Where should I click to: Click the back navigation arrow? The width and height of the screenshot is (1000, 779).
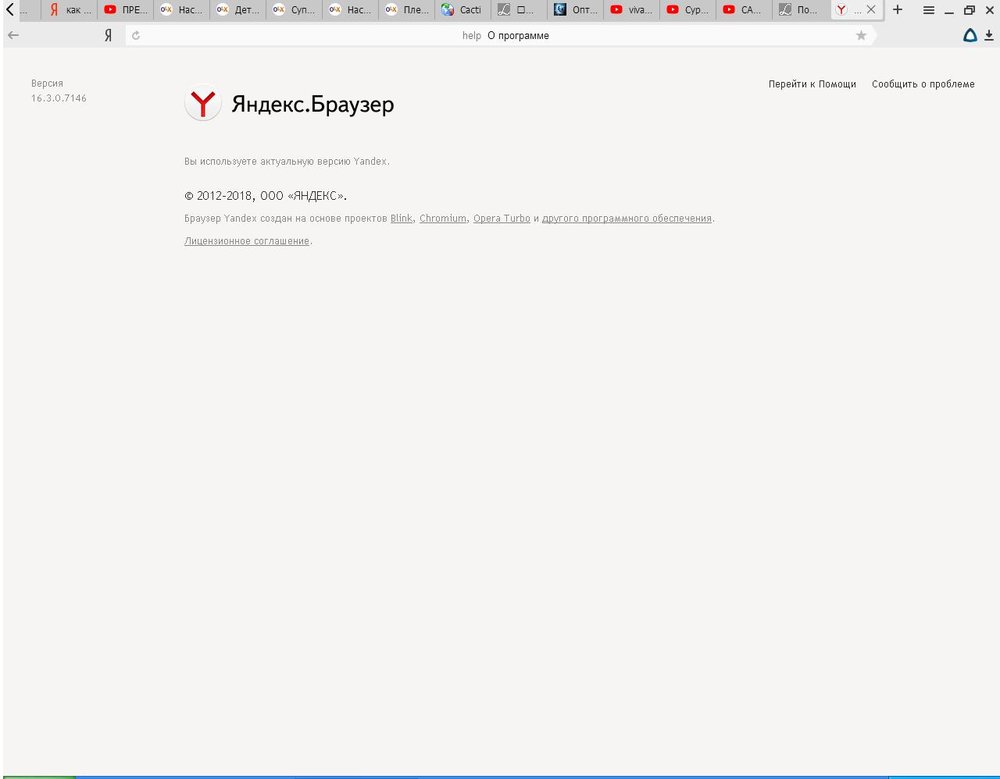tap(13, 35)
